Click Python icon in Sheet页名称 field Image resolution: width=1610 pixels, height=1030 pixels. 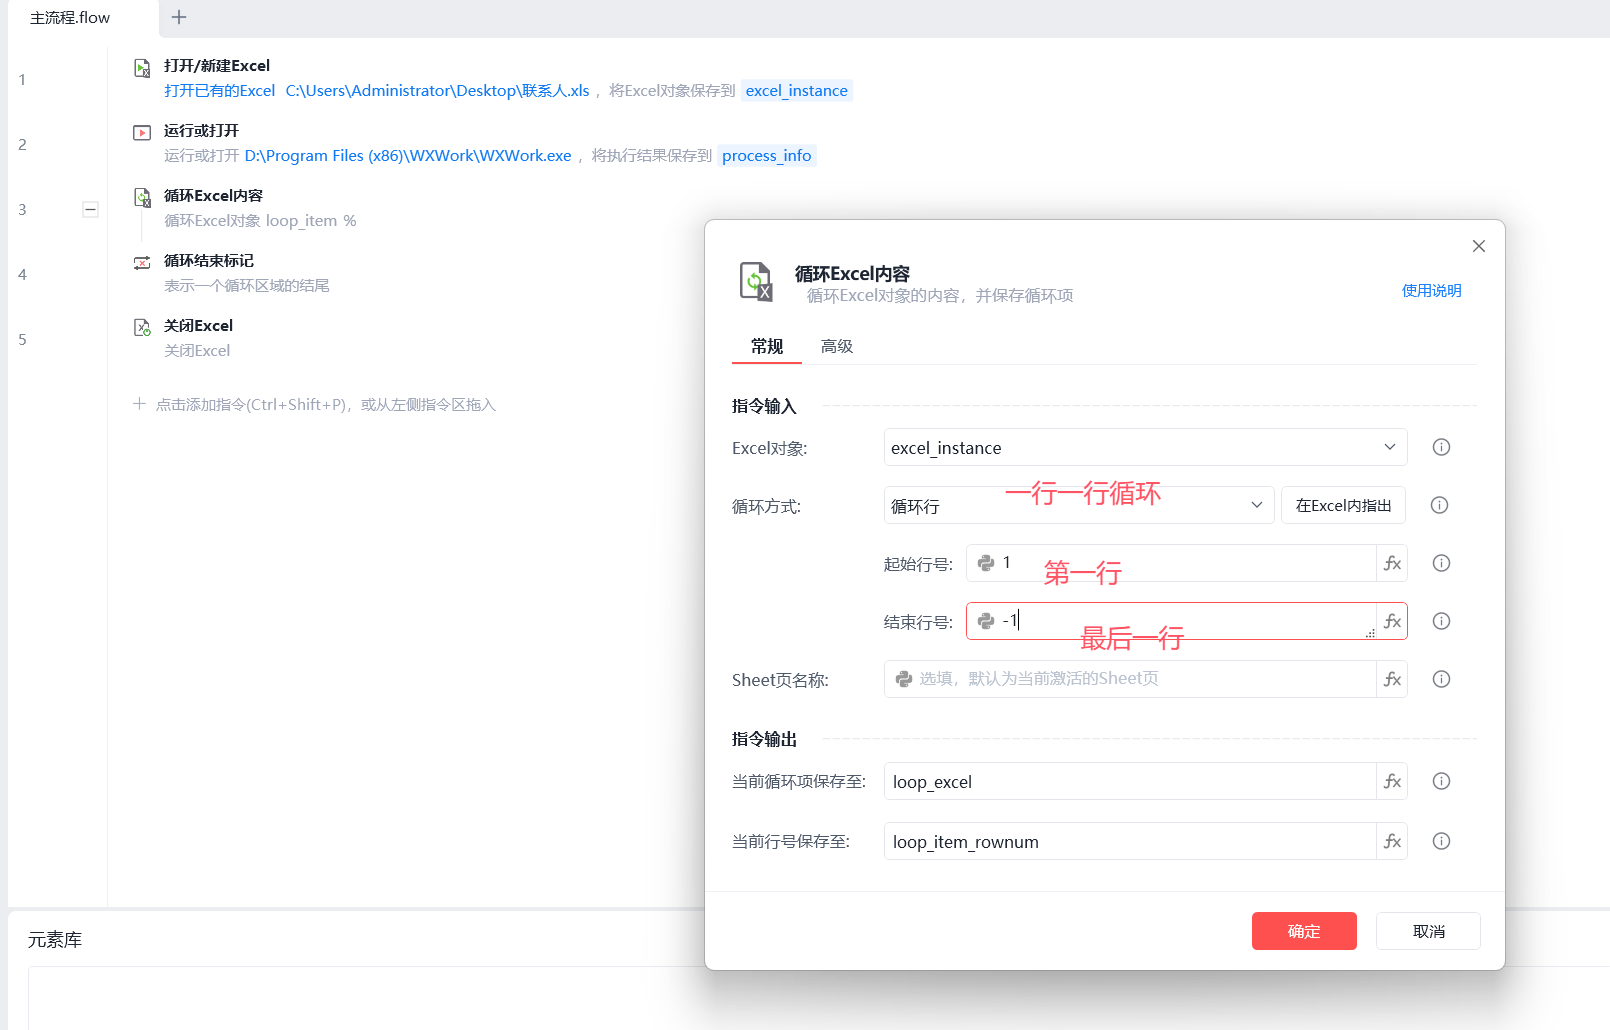click(904, 679)
